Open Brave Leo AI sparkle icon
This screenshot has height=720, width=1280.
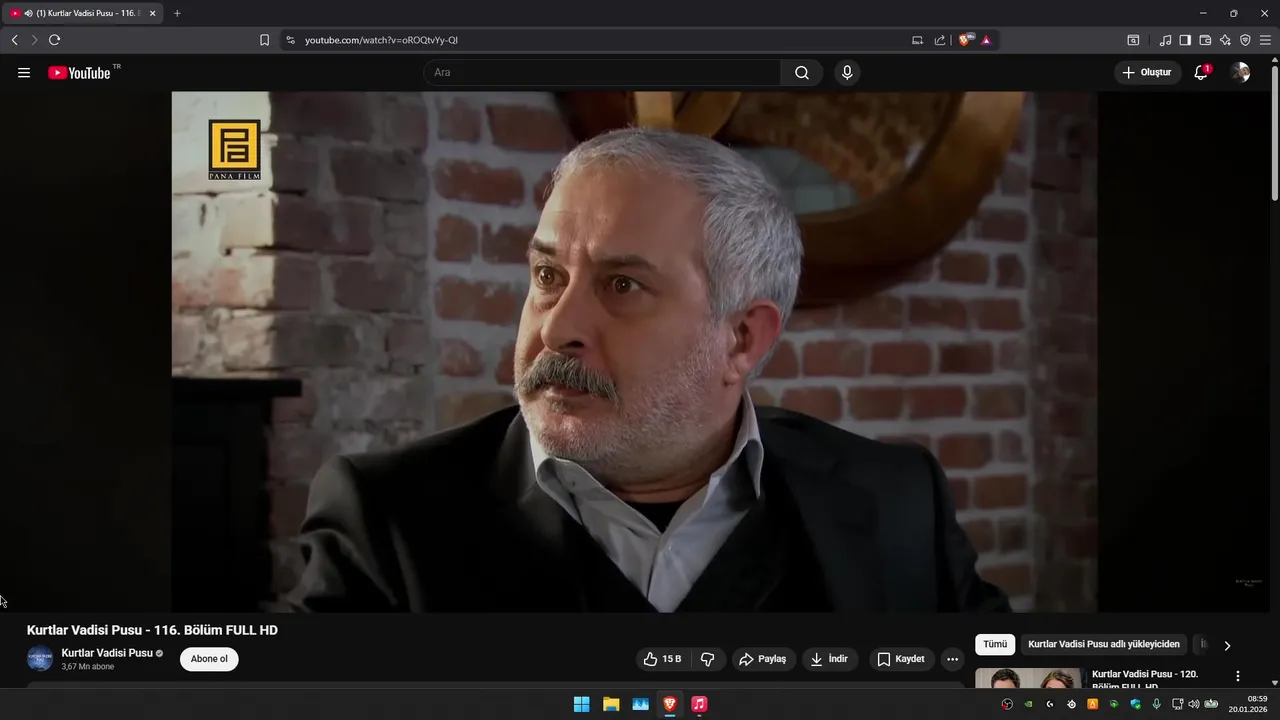click(1225, 40)
